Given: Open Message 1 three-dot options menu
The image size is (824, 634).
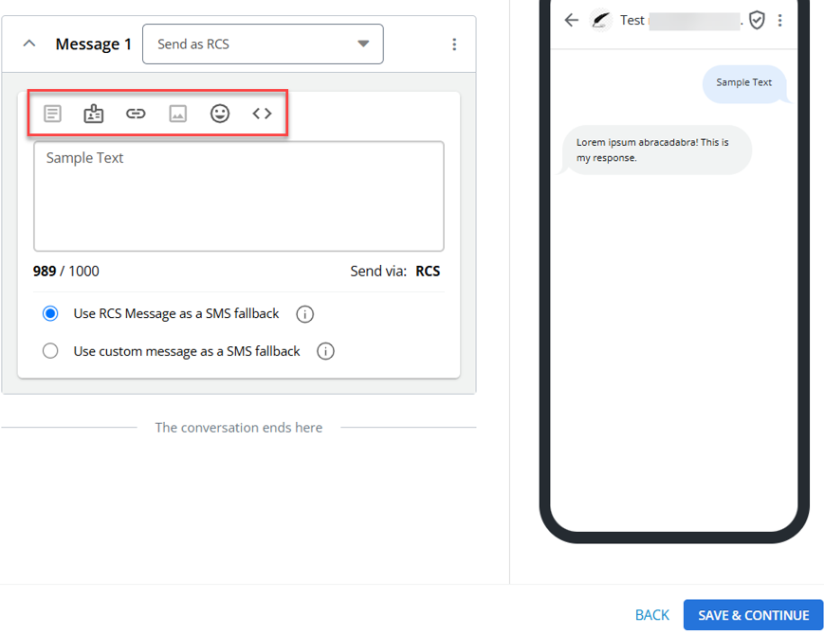Looking at the screenshot, I should point(454,44).
